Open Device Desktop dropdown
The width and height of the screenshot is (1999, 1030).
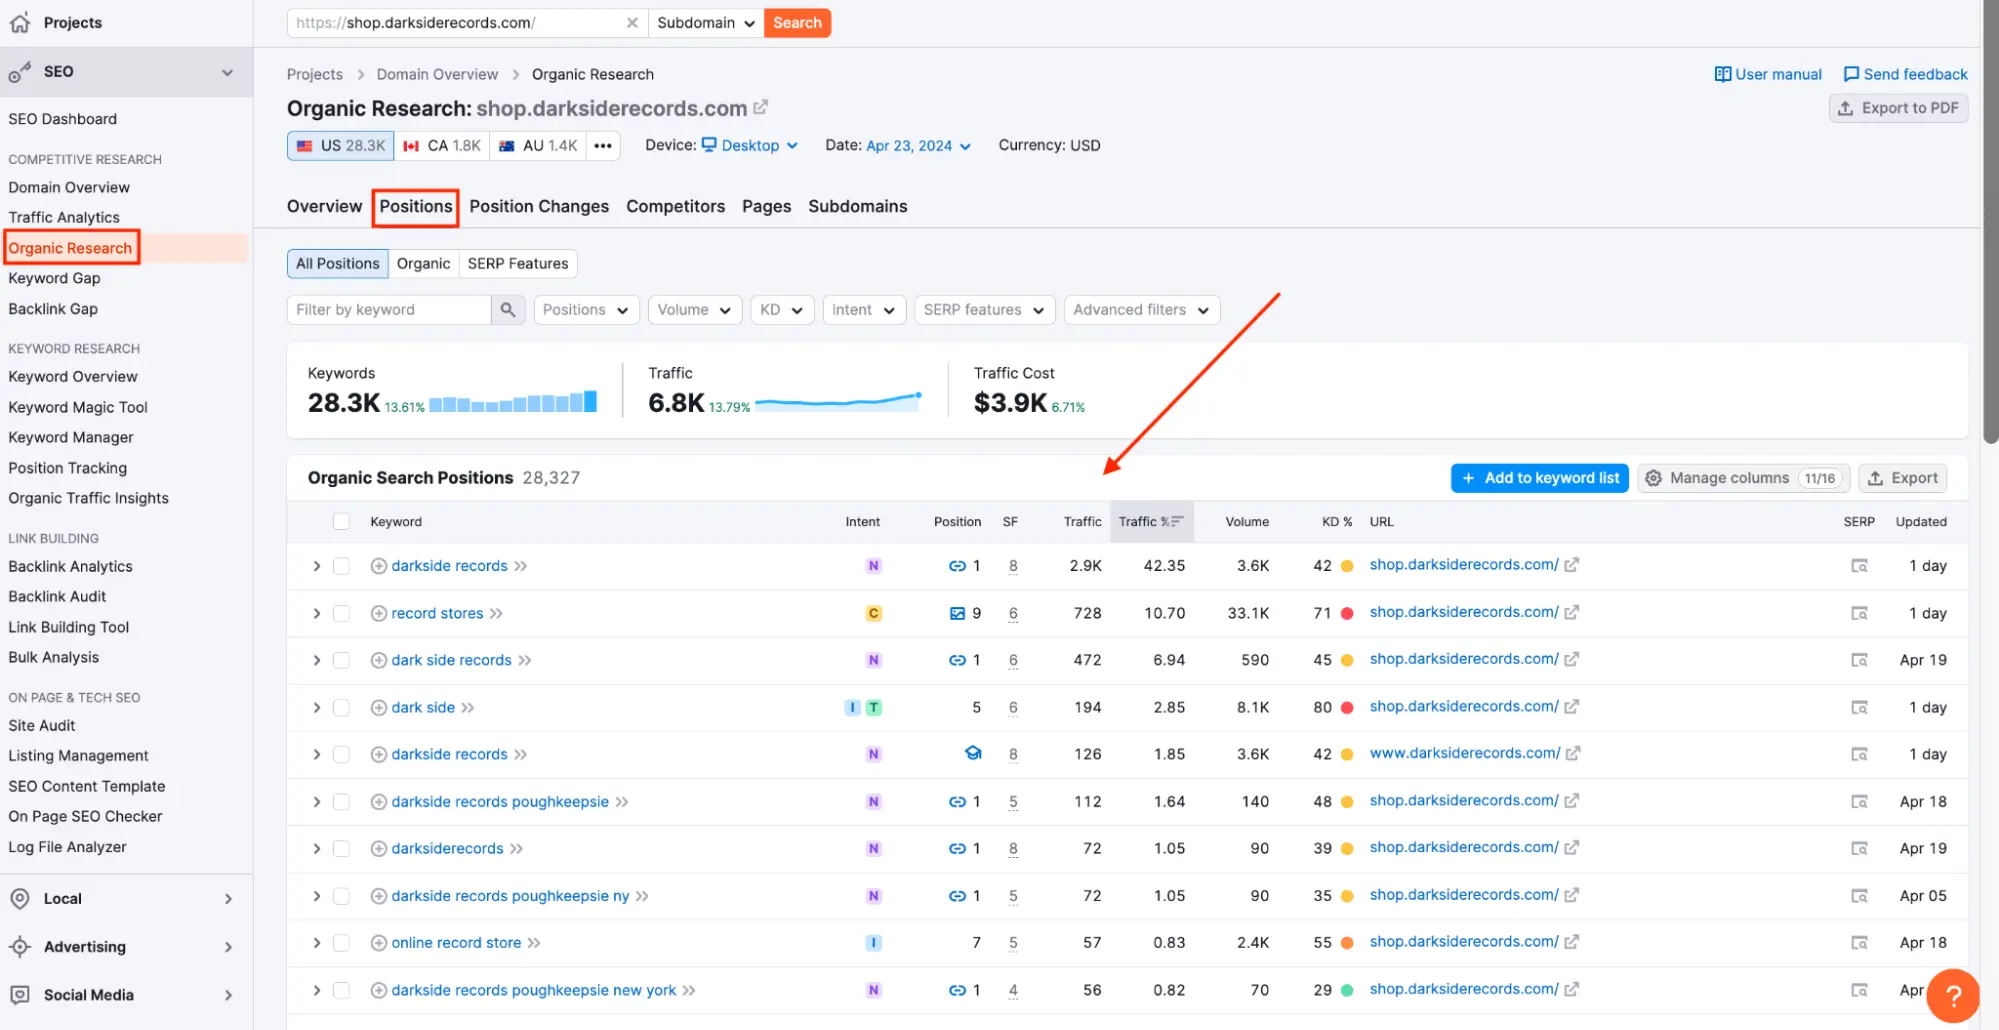pos(750,145)
